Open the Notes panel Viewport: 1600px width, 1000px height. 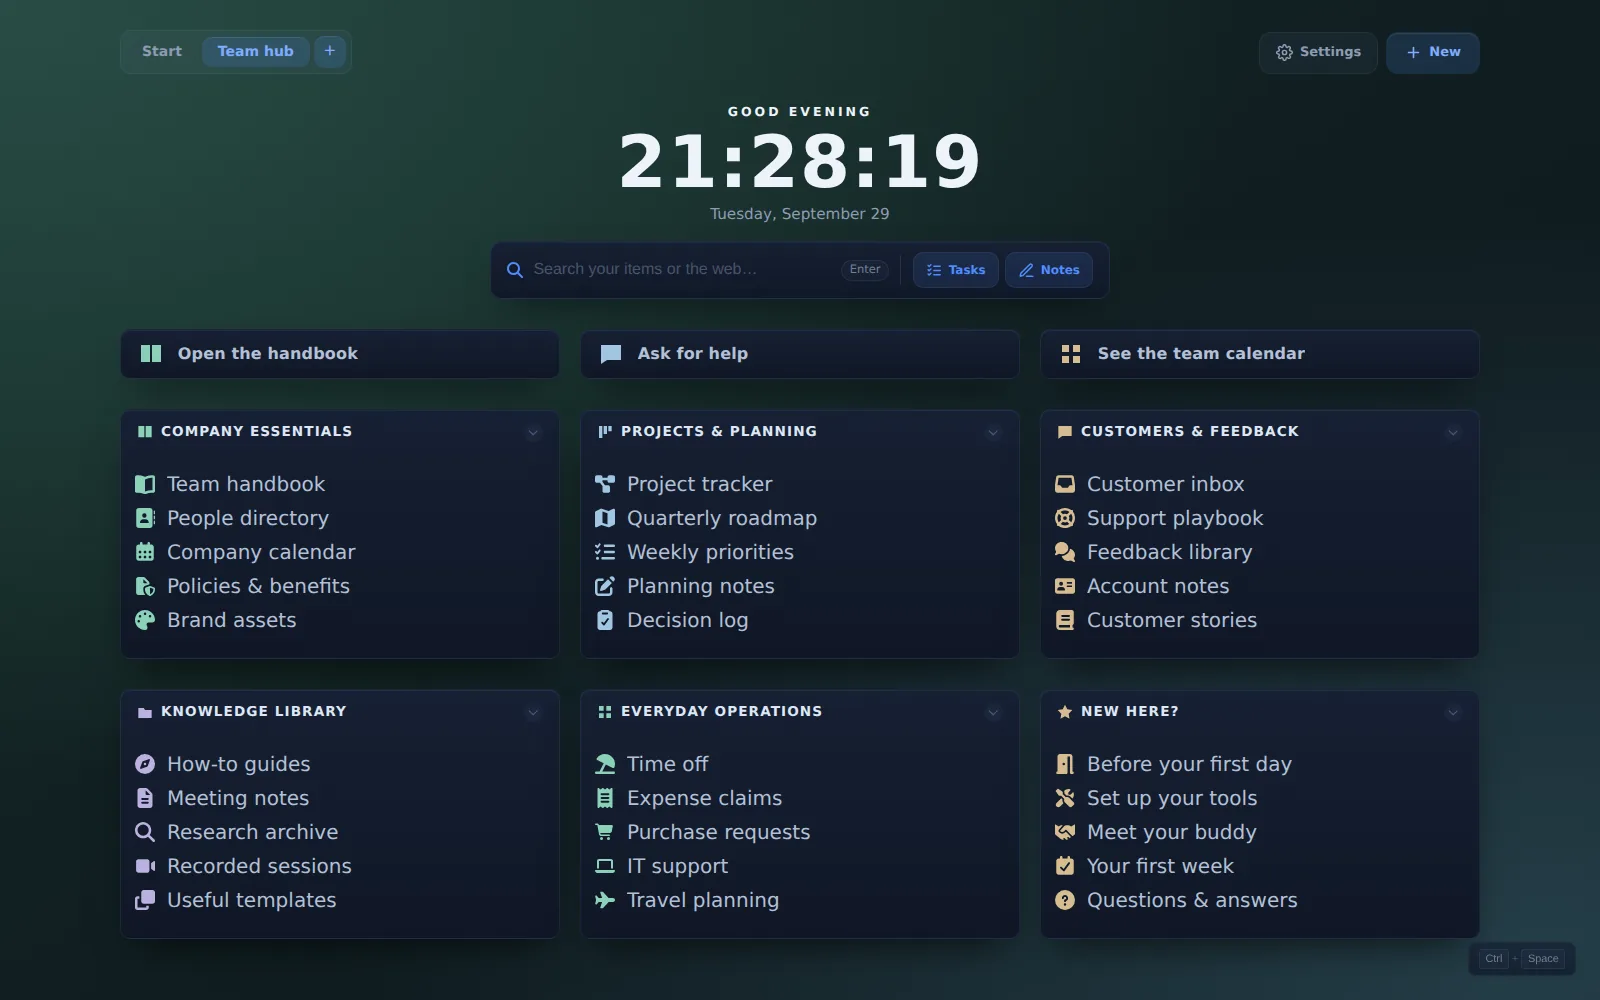pos(1049,270)
